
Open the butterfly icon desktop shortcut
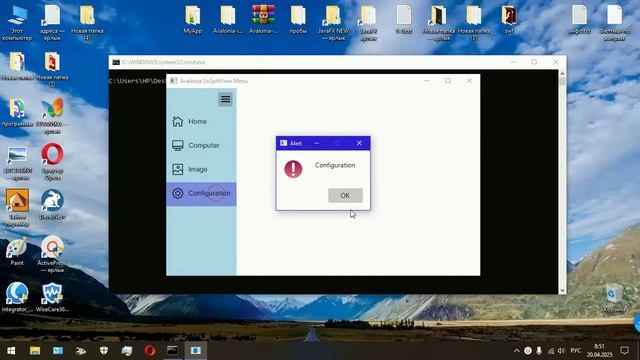pyautogui.click(x=52, y=116)
